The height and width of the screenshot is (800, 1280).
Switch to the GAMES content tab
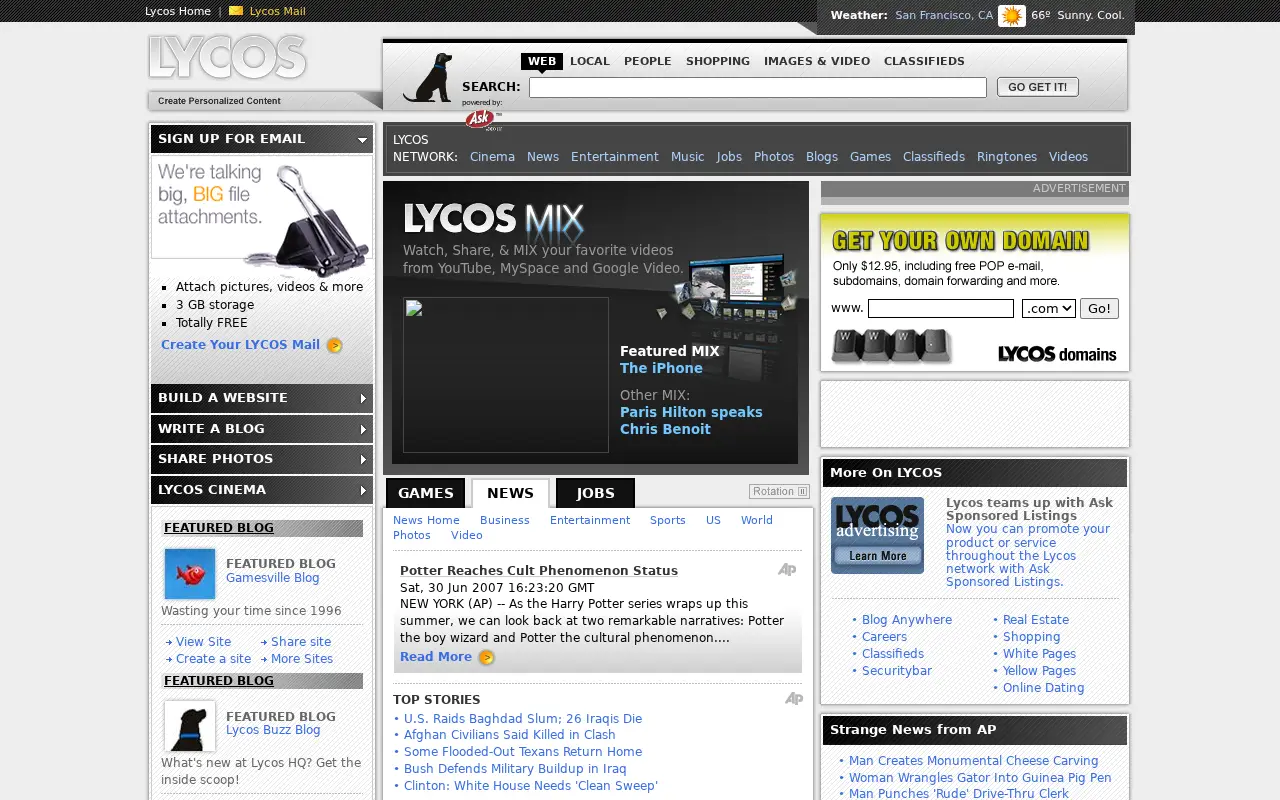[426, 493]
